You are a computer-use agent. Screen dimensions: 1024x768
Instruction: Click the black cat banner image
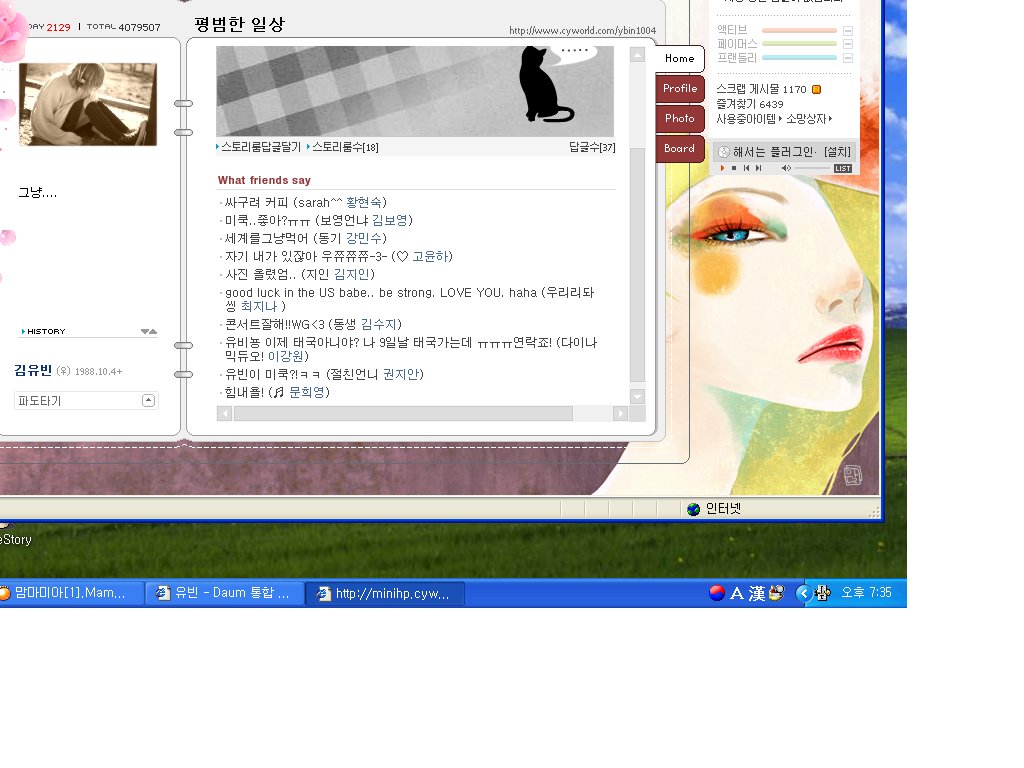pos(415,91)
